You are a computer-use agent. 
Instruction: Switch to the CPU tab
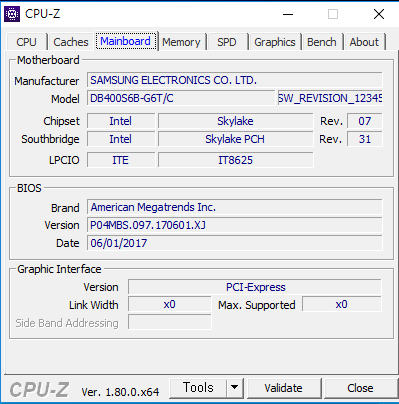pyautogui.click(x=26, y=42)
